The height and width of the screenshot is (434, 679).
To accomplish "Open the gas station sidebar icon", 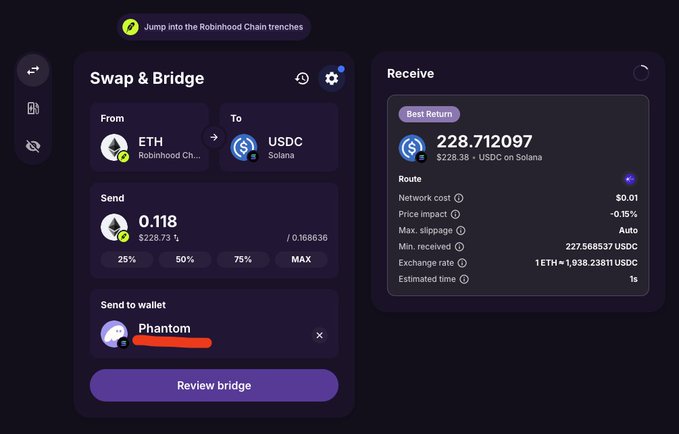I will [x=33, y=108].
